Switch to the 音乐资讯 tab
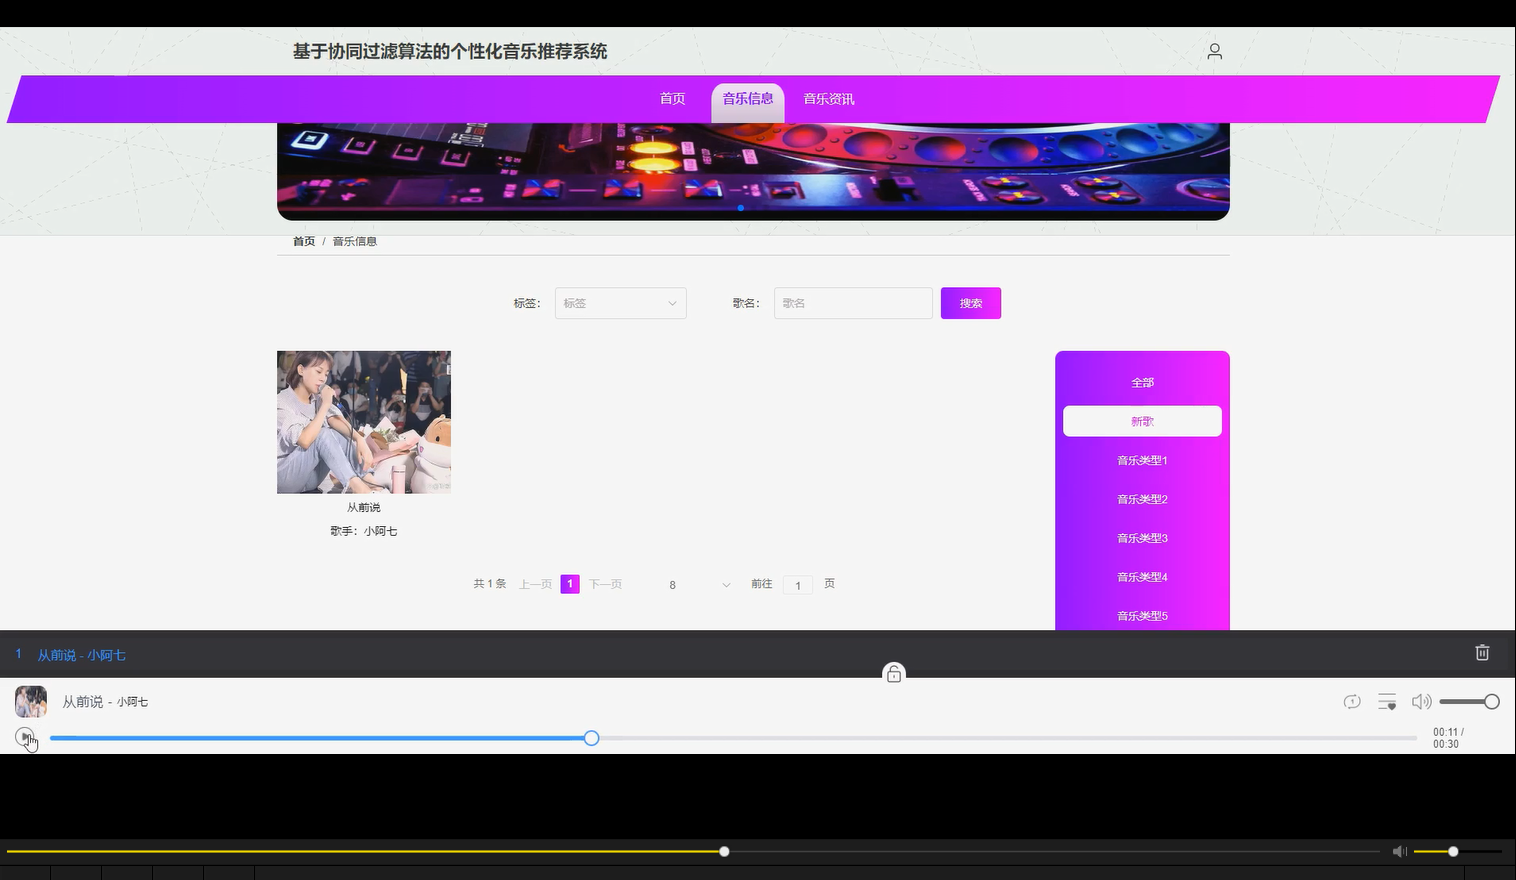The height and width of the screenshot is (880, 1516). 828,98
